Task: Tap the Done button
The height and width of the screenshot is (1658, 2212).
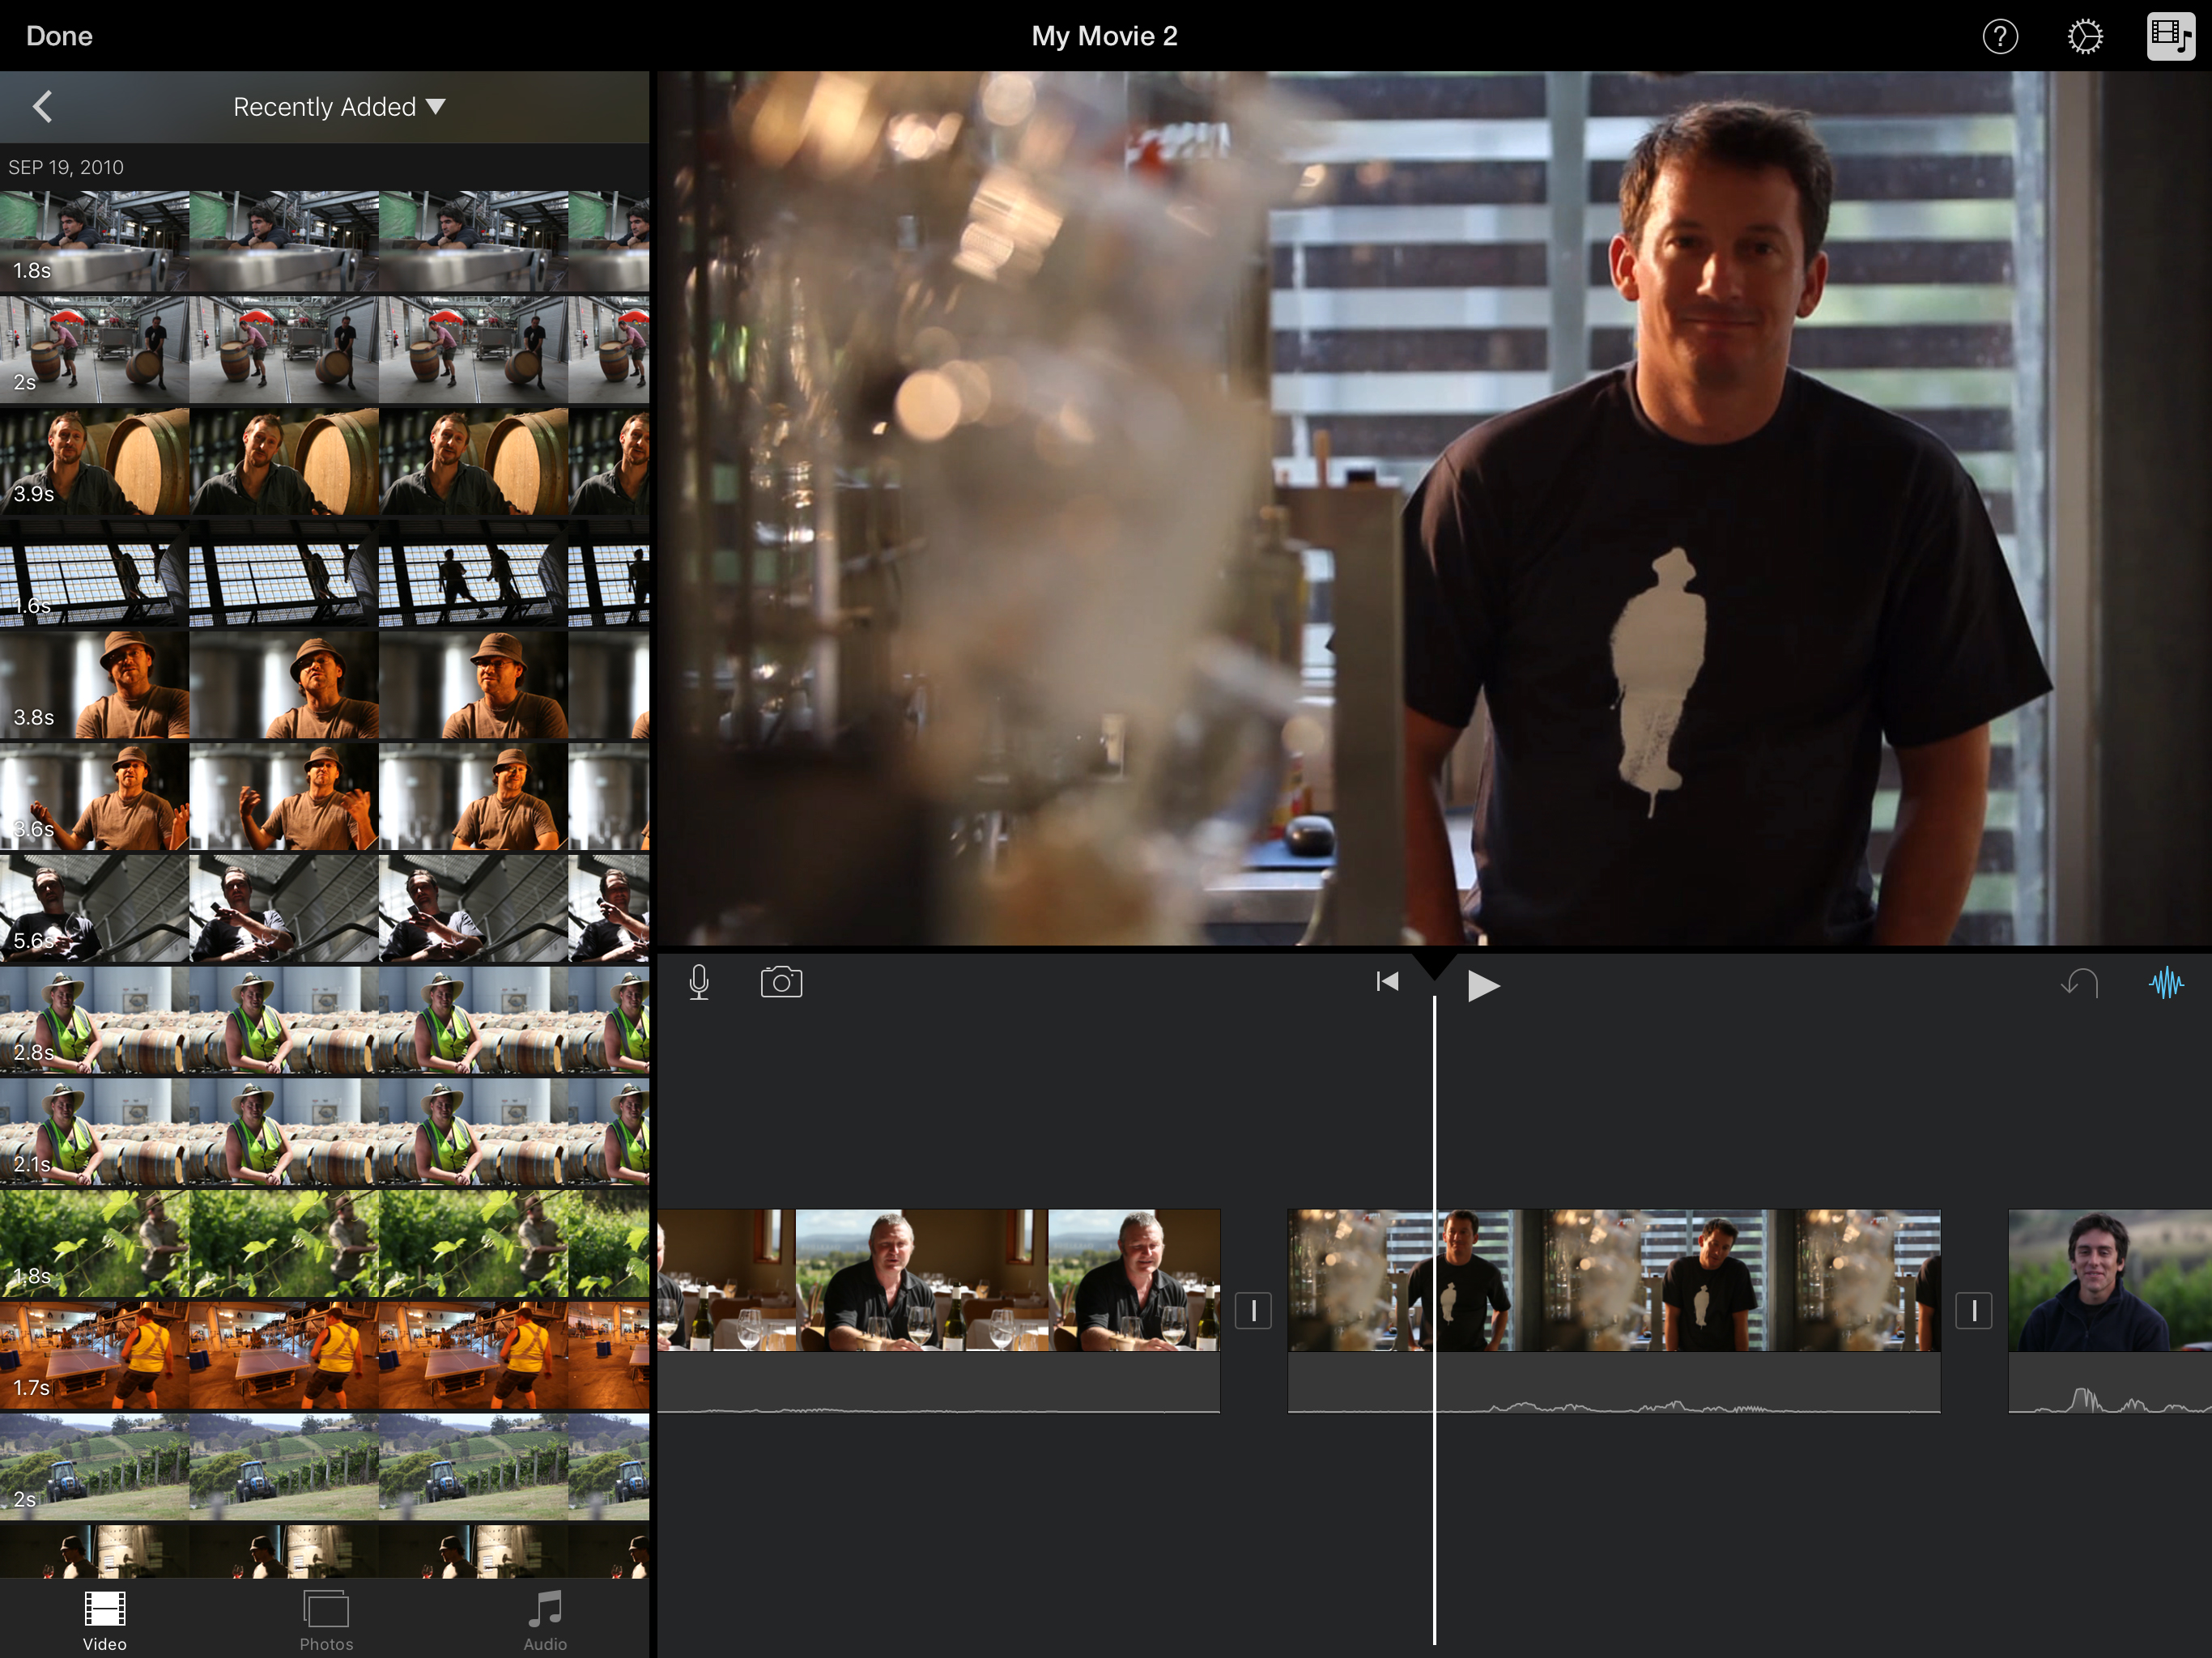Action: tap(59, 37)
